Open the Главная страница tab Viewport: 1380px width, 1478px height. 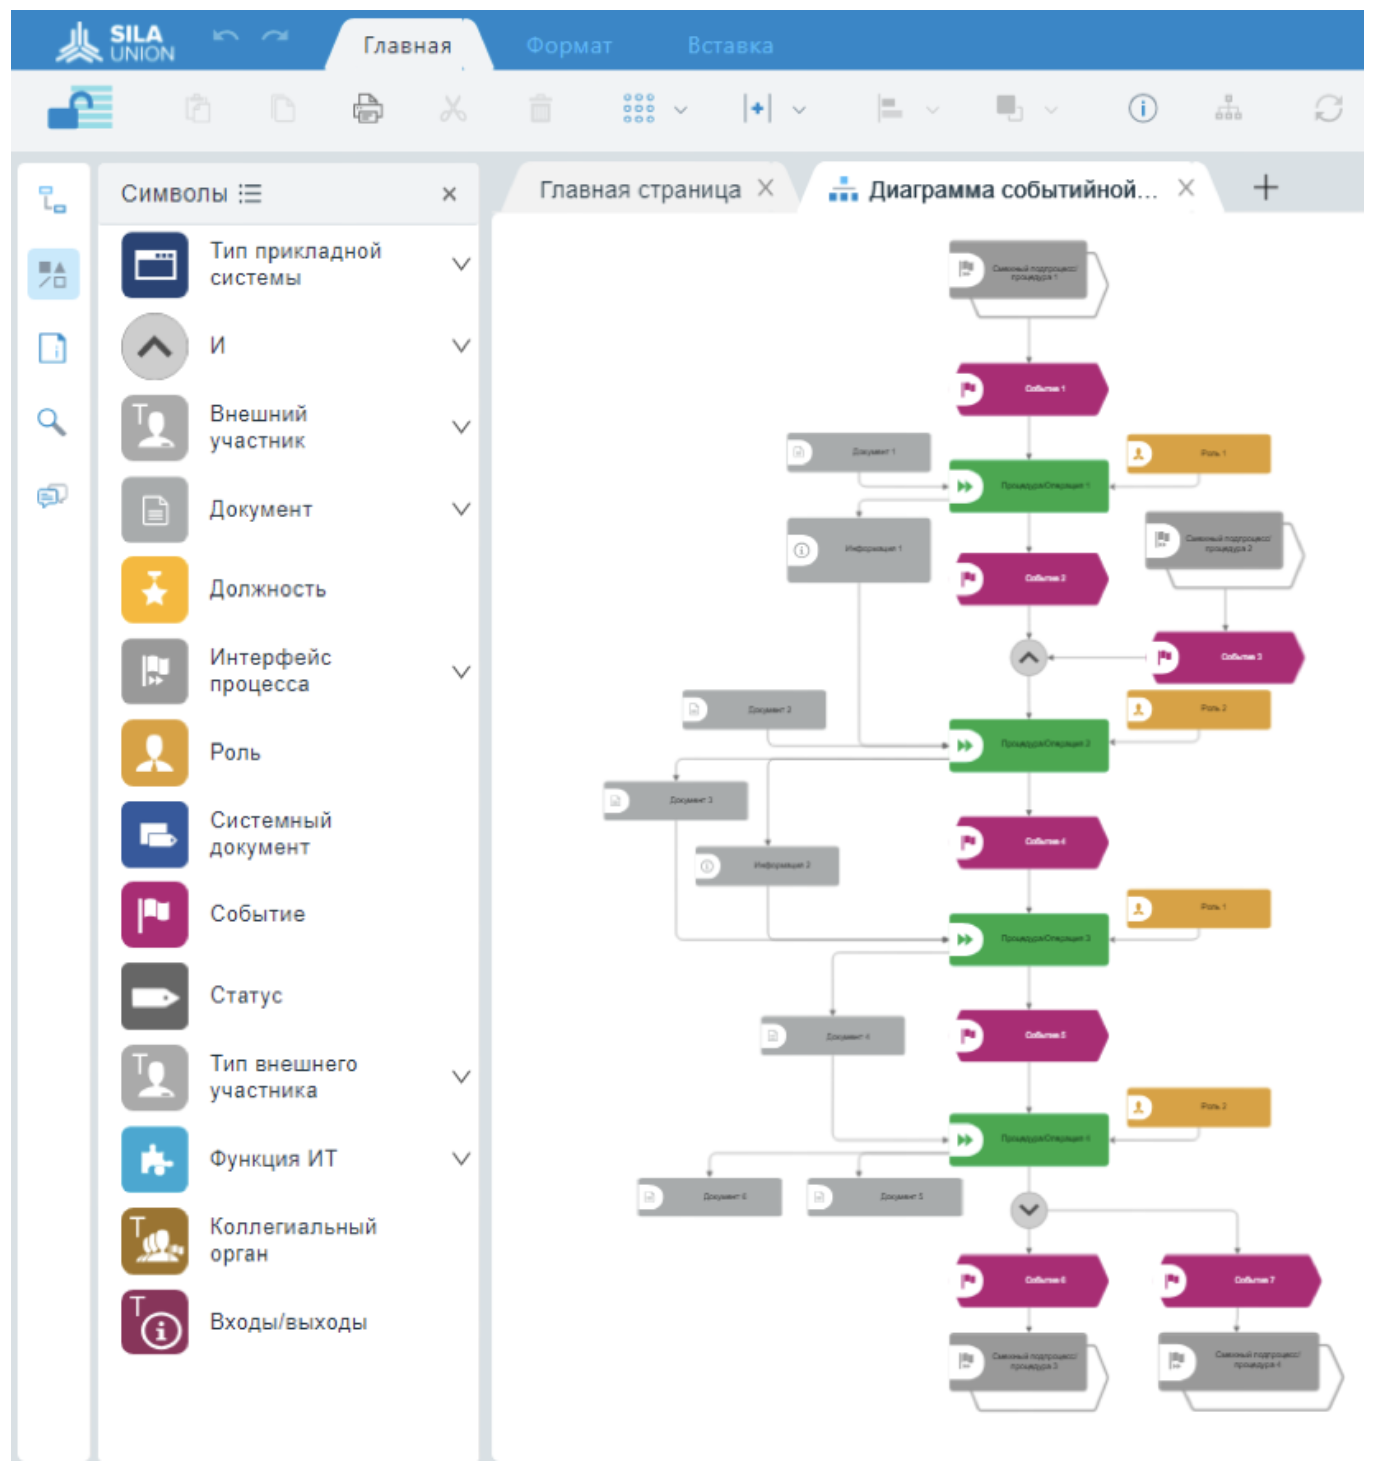click(x=640, y=190)
